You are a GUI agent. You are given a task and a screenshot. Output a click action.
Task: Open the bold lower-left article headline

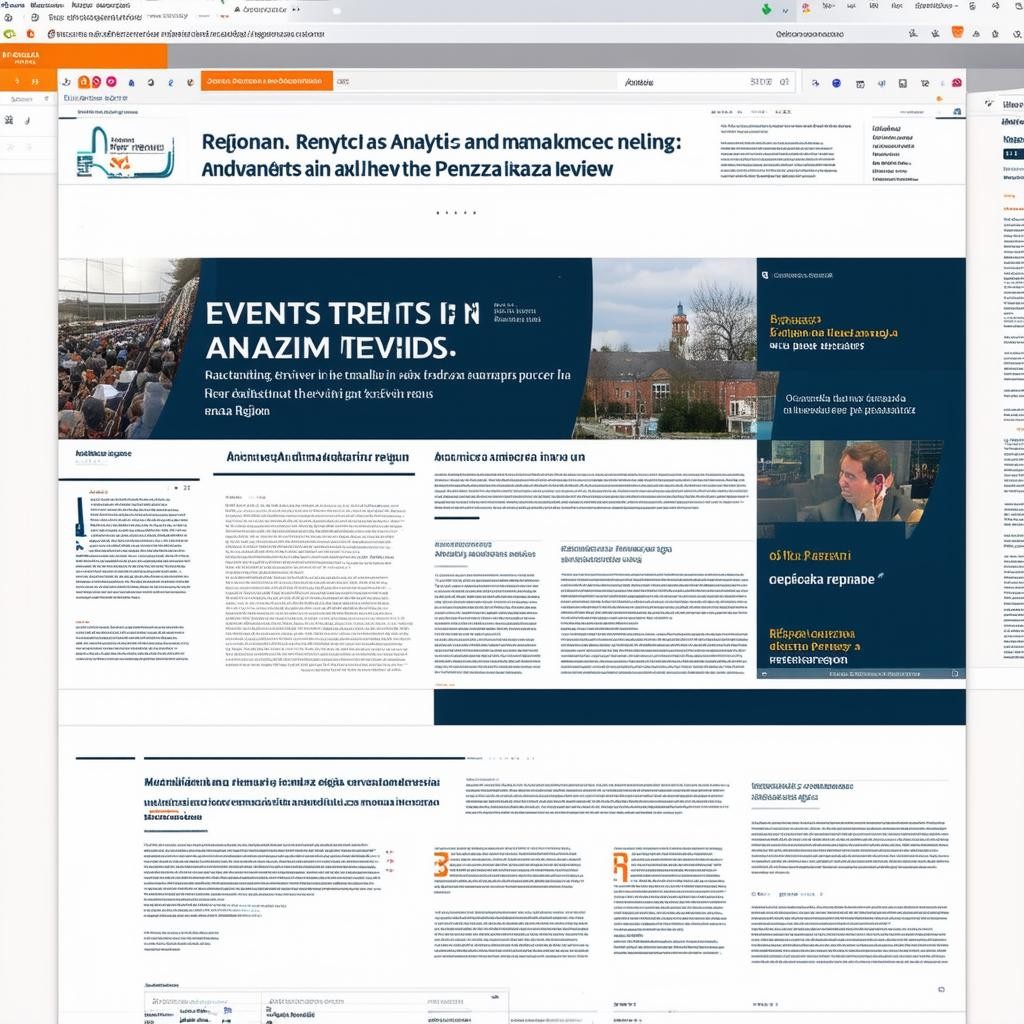click(292, 793)
